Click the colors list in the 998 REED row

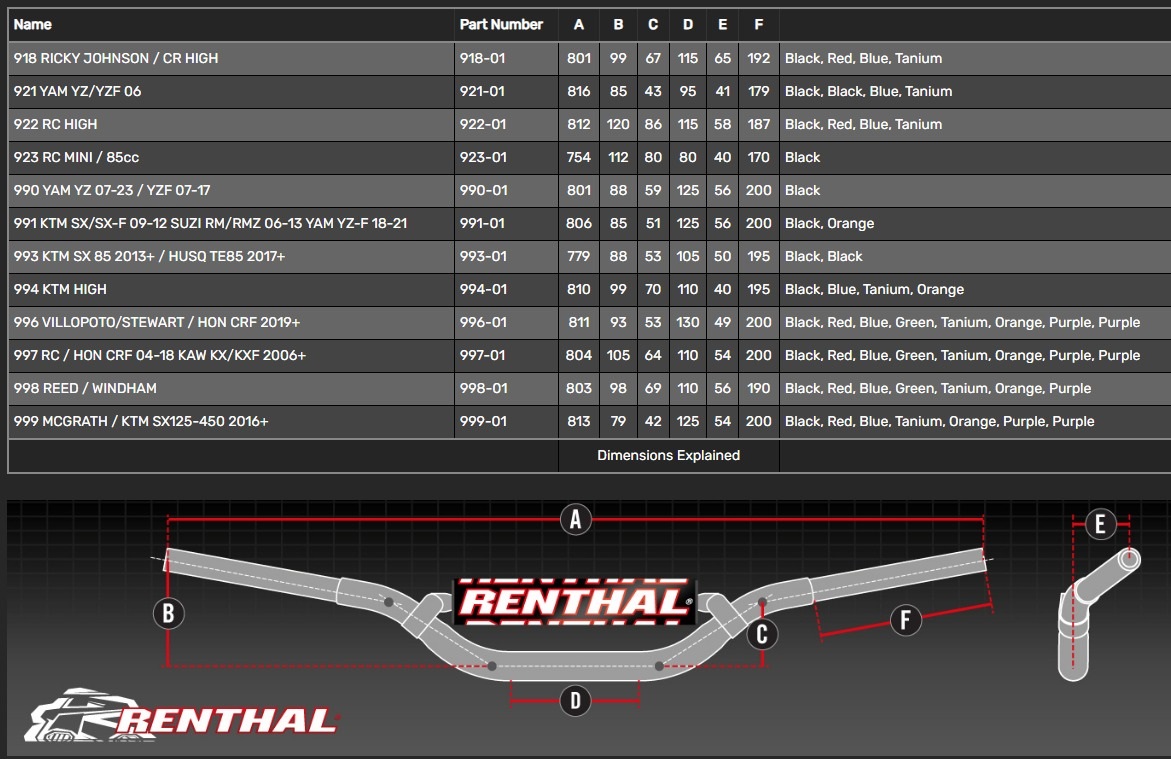click(x=937, y=388)
